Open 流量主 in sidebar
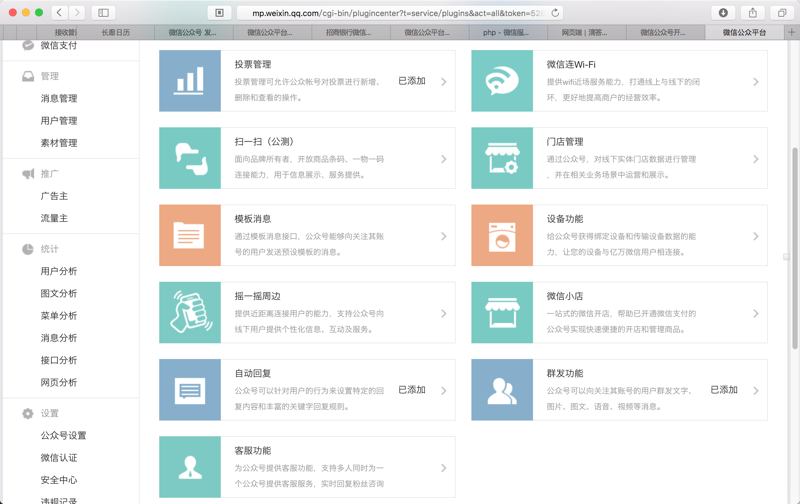The height and width of the screenshot is (504, 800). tap(54, 218)
